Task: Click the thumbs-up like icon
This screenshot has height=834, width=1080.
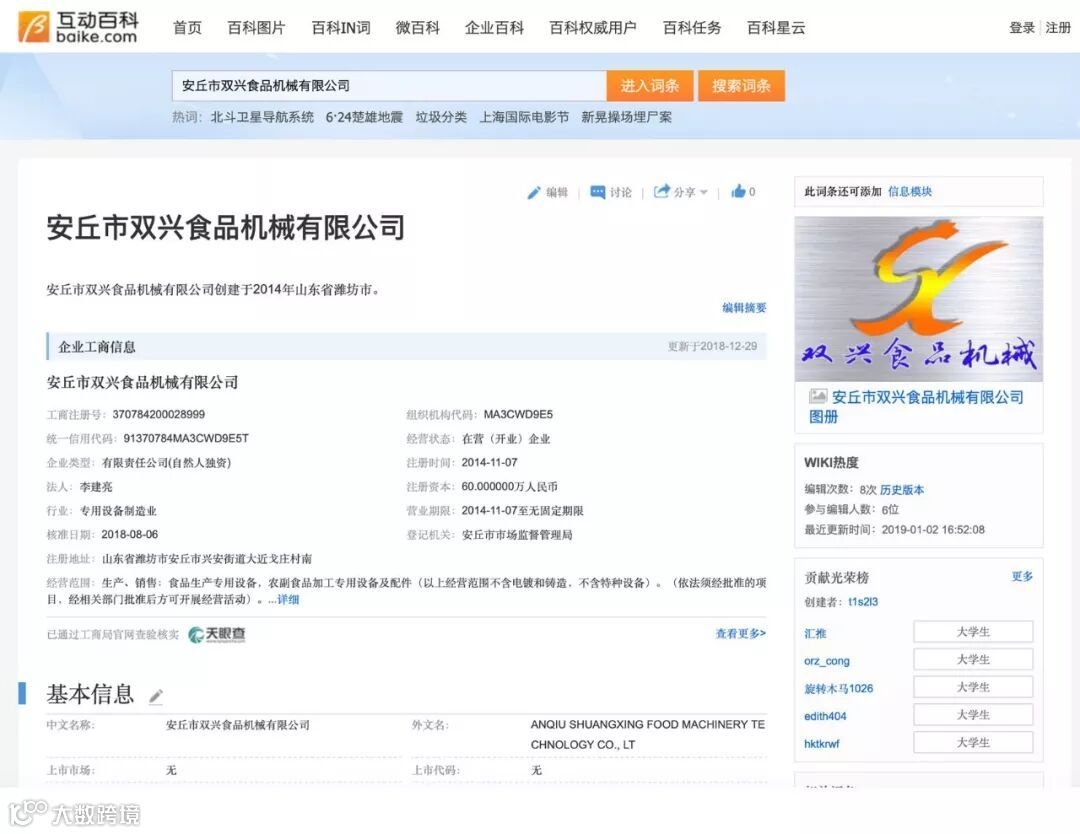Action: click(738, 191)
